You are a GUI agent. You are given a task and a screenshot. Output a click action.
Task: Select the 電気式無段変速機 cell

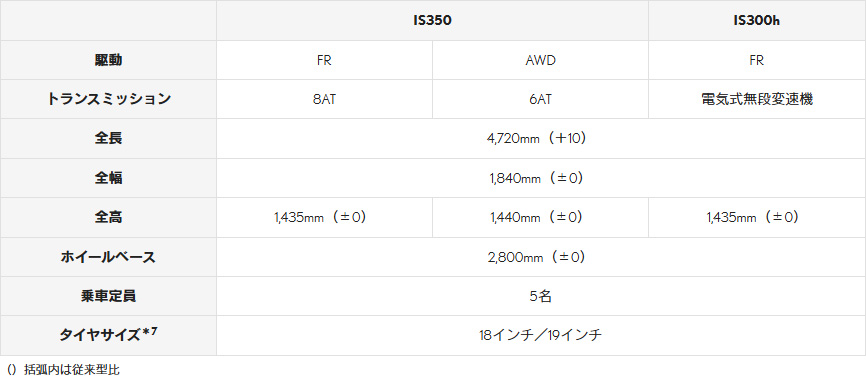click(x=757, y=99)
